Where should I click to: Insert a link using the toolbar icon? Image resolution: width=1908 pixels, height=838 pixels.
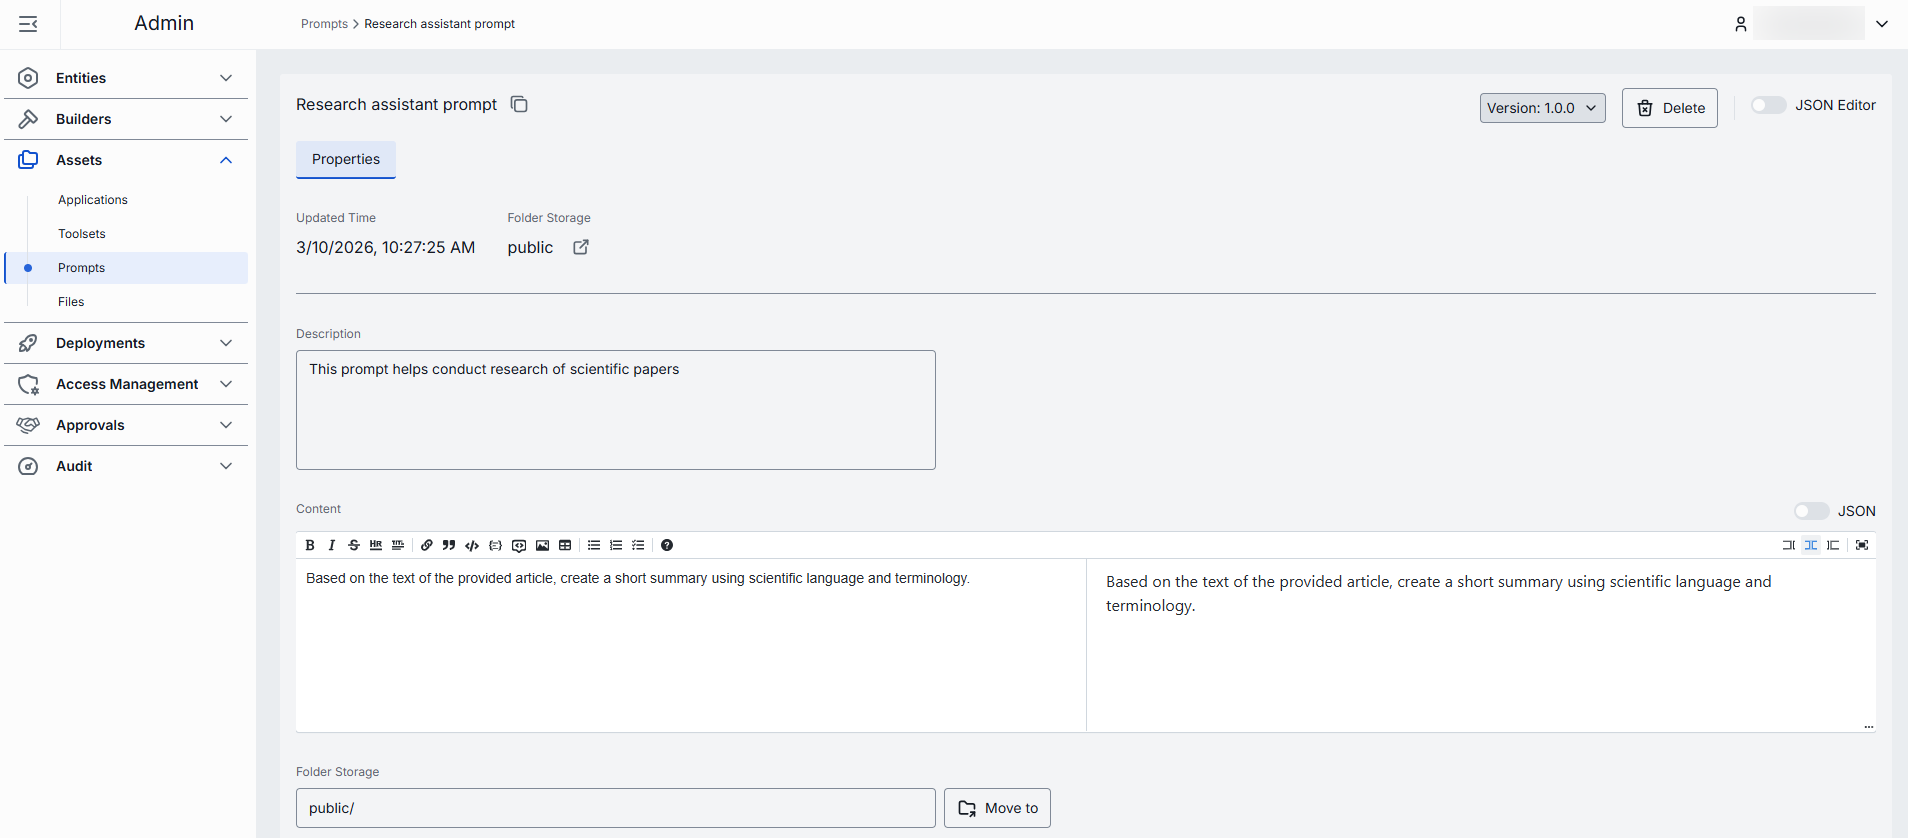click(x=427, y=545)
